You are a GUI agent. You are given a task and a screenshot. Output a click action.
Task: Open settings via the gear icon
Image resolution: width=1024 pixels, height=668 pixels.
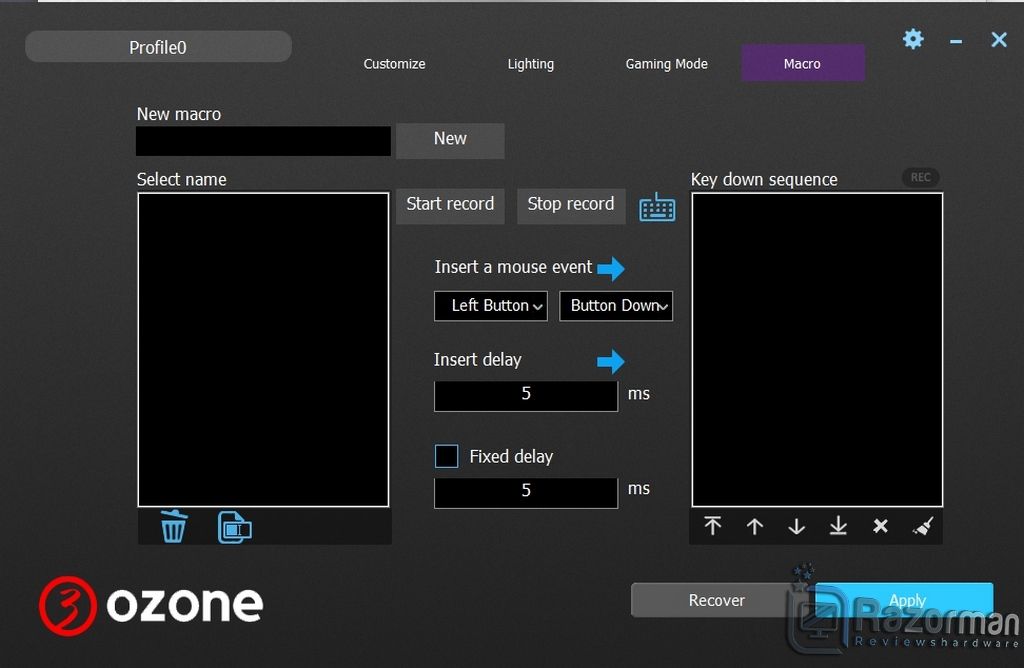tap(913, 39)
